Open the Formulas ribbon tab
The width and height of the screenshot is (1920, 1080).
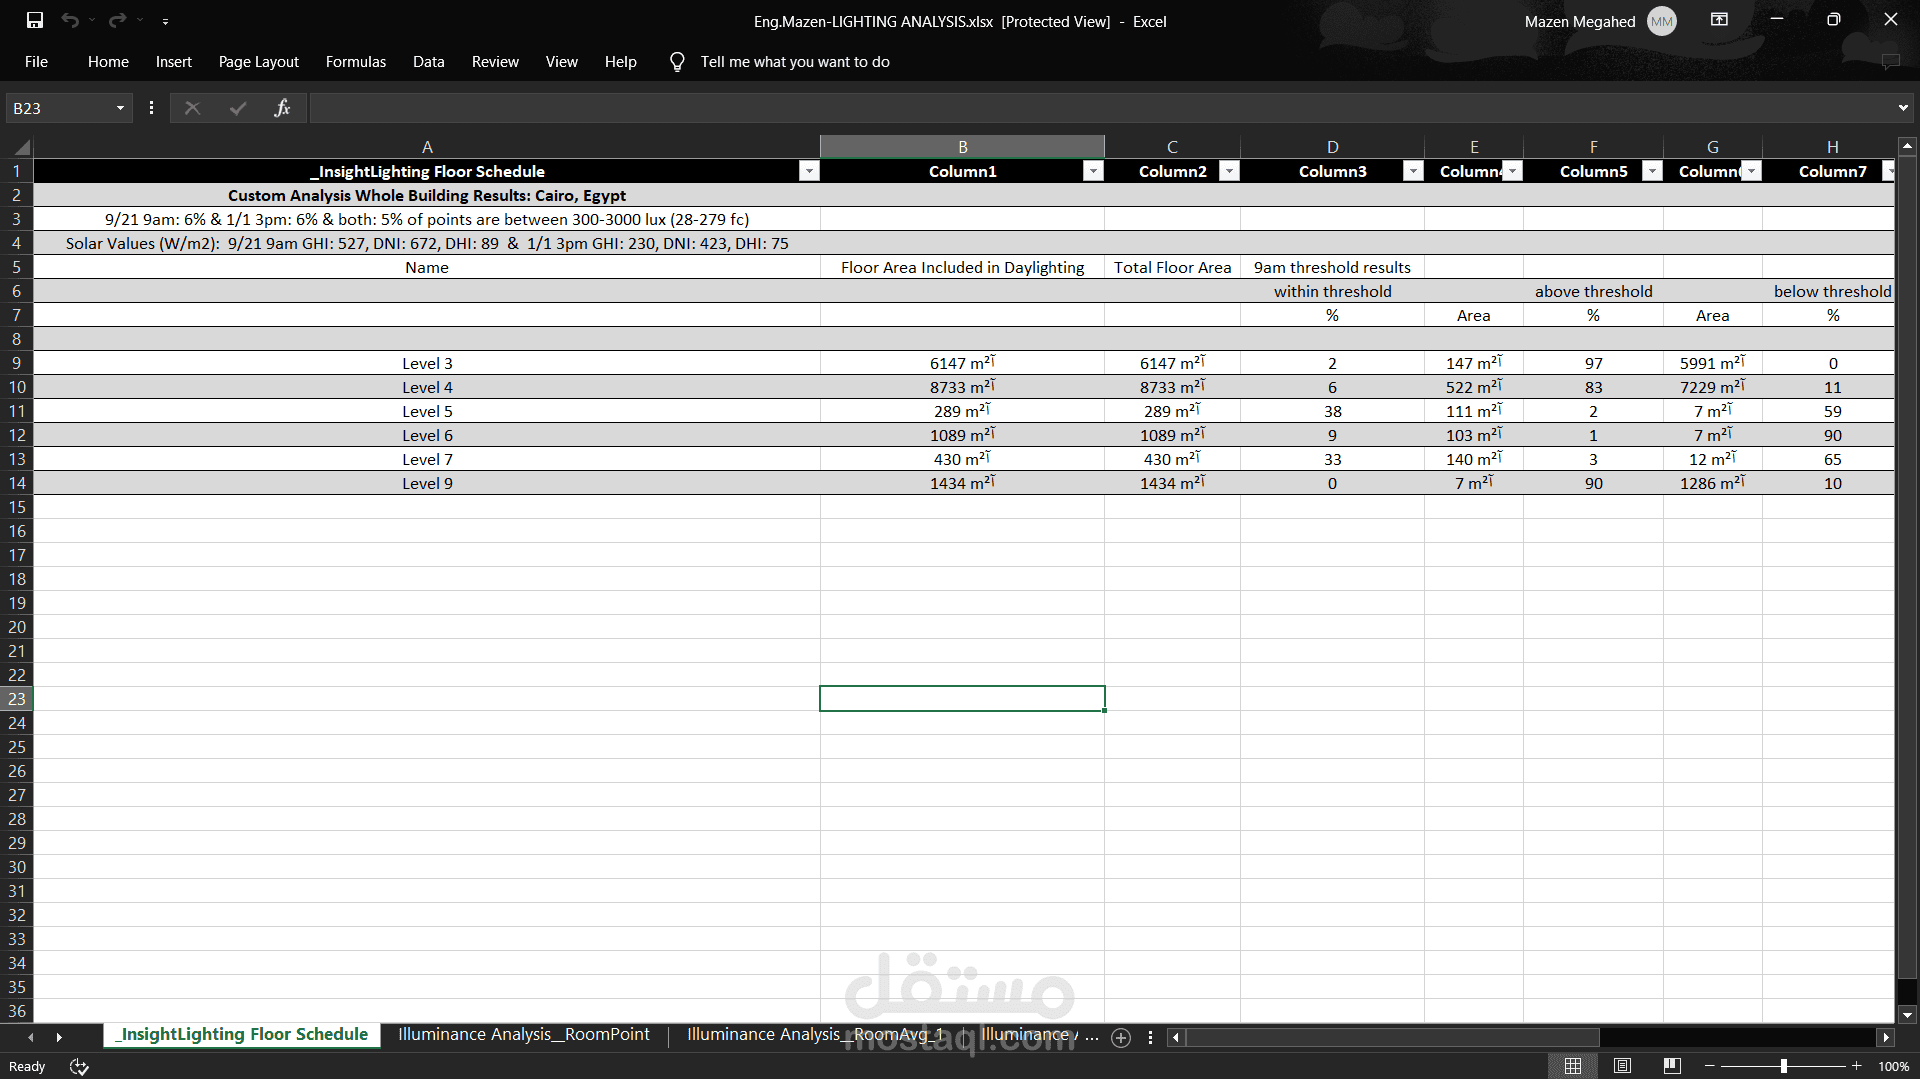pos(355,62)
